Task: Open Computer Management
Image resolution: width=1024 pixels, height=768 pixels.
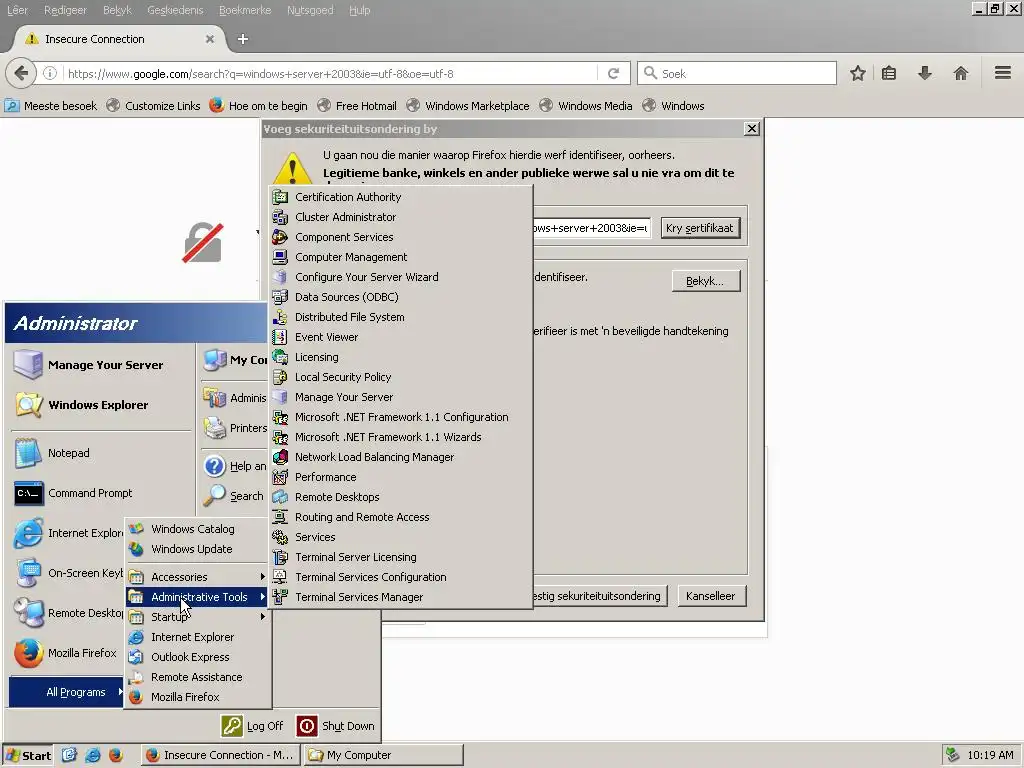Action: 401,257
